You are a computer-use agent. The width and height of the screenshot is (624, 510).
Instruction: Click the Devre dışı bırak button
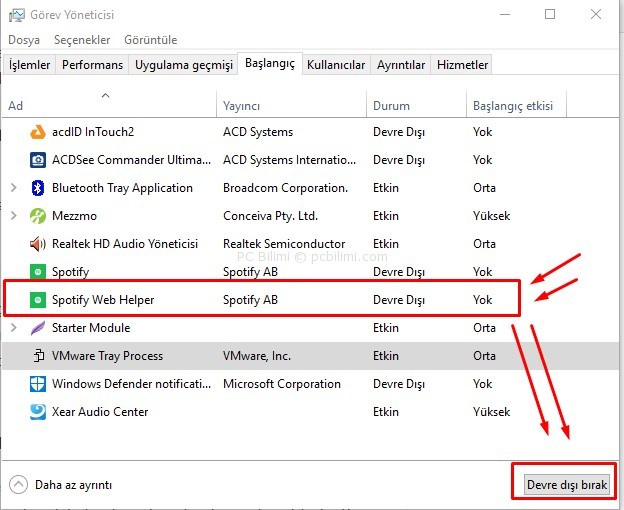pyautogui.click(x=567, y=485)
